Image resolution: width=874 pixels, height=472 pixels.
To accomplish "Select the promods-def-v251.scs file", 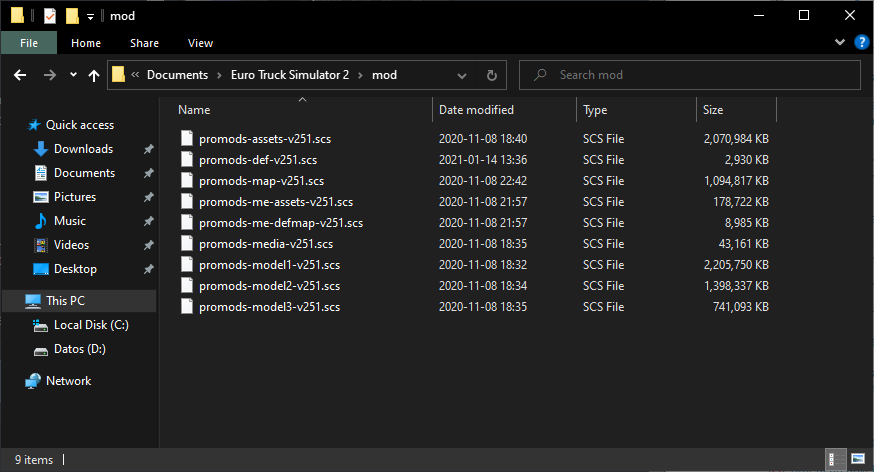I will 258,160.
